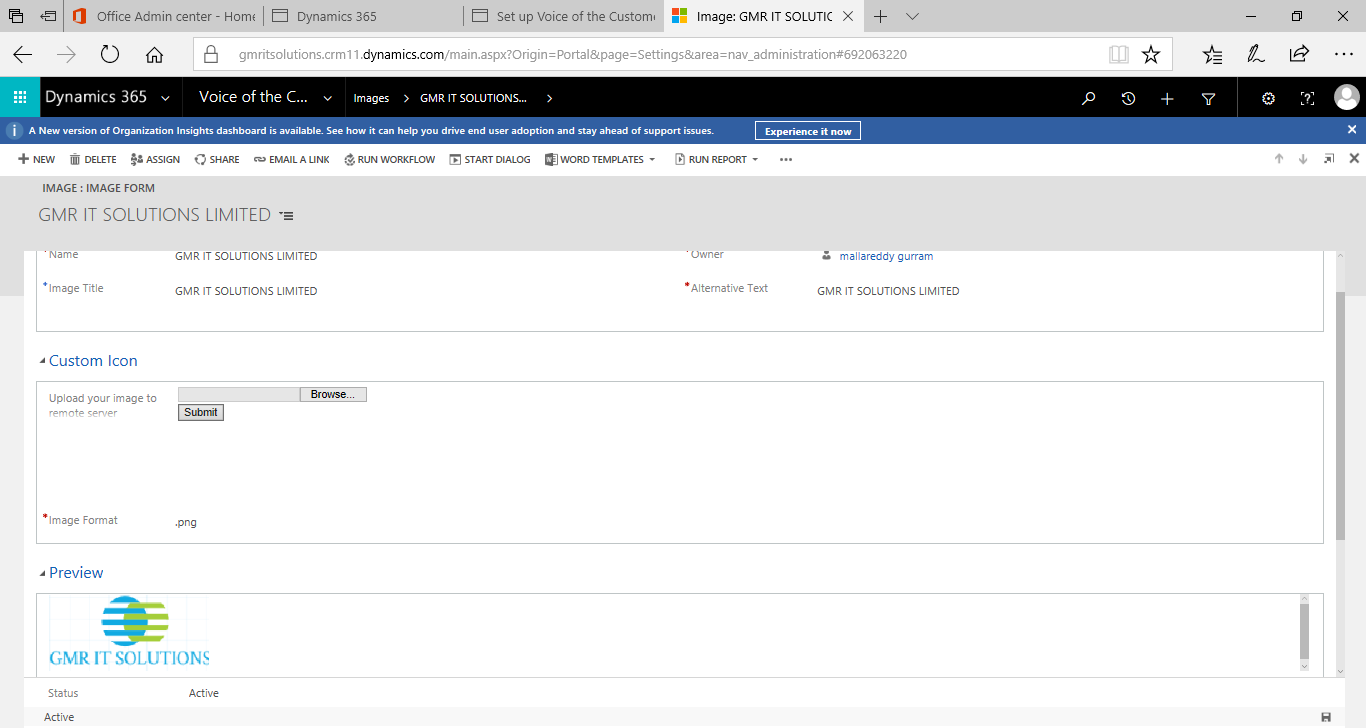1366x728 pixels.
Task: Open the favorites hub icon
Action: pos(1212,55)
